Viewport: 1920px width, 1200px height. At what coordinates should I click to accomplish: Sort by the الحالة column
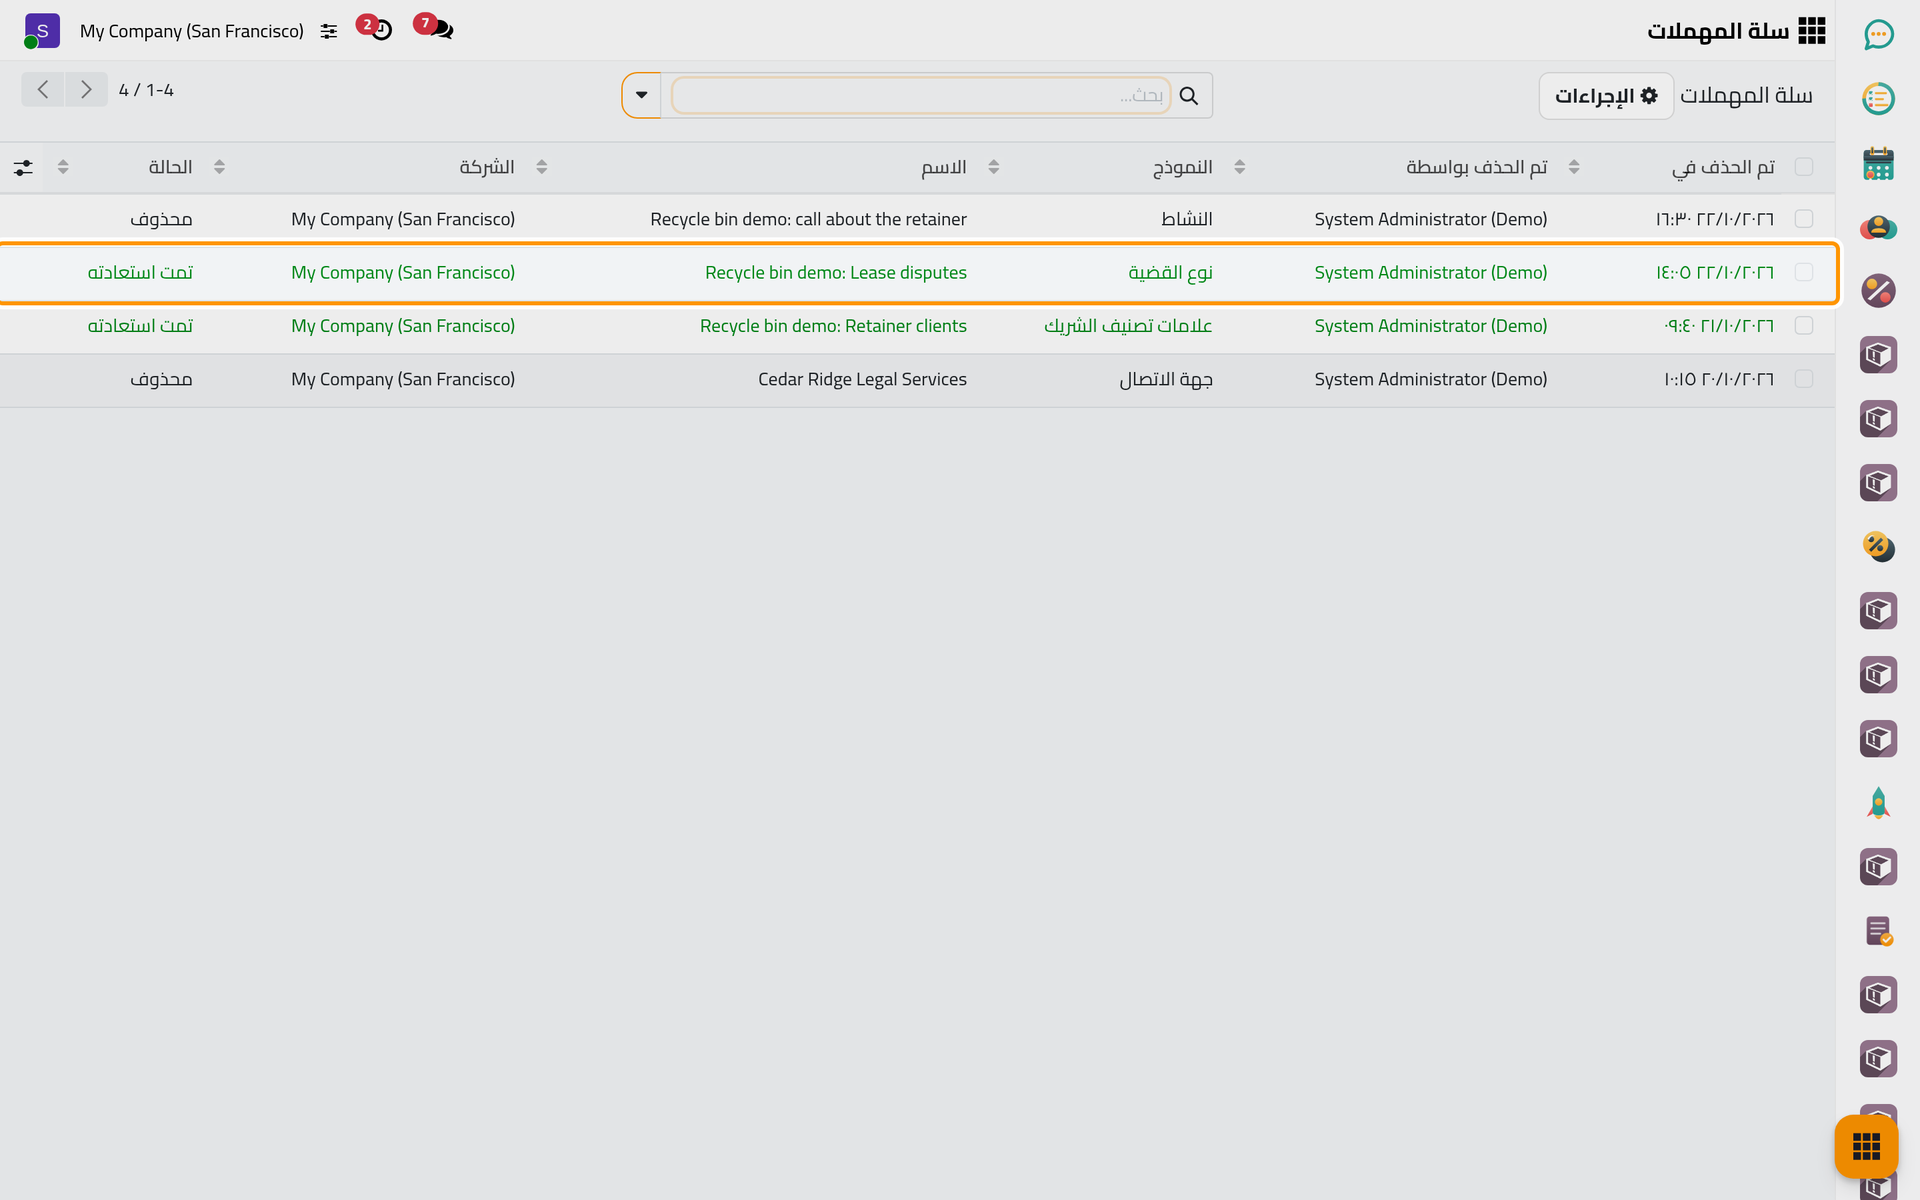pos(170,167)
